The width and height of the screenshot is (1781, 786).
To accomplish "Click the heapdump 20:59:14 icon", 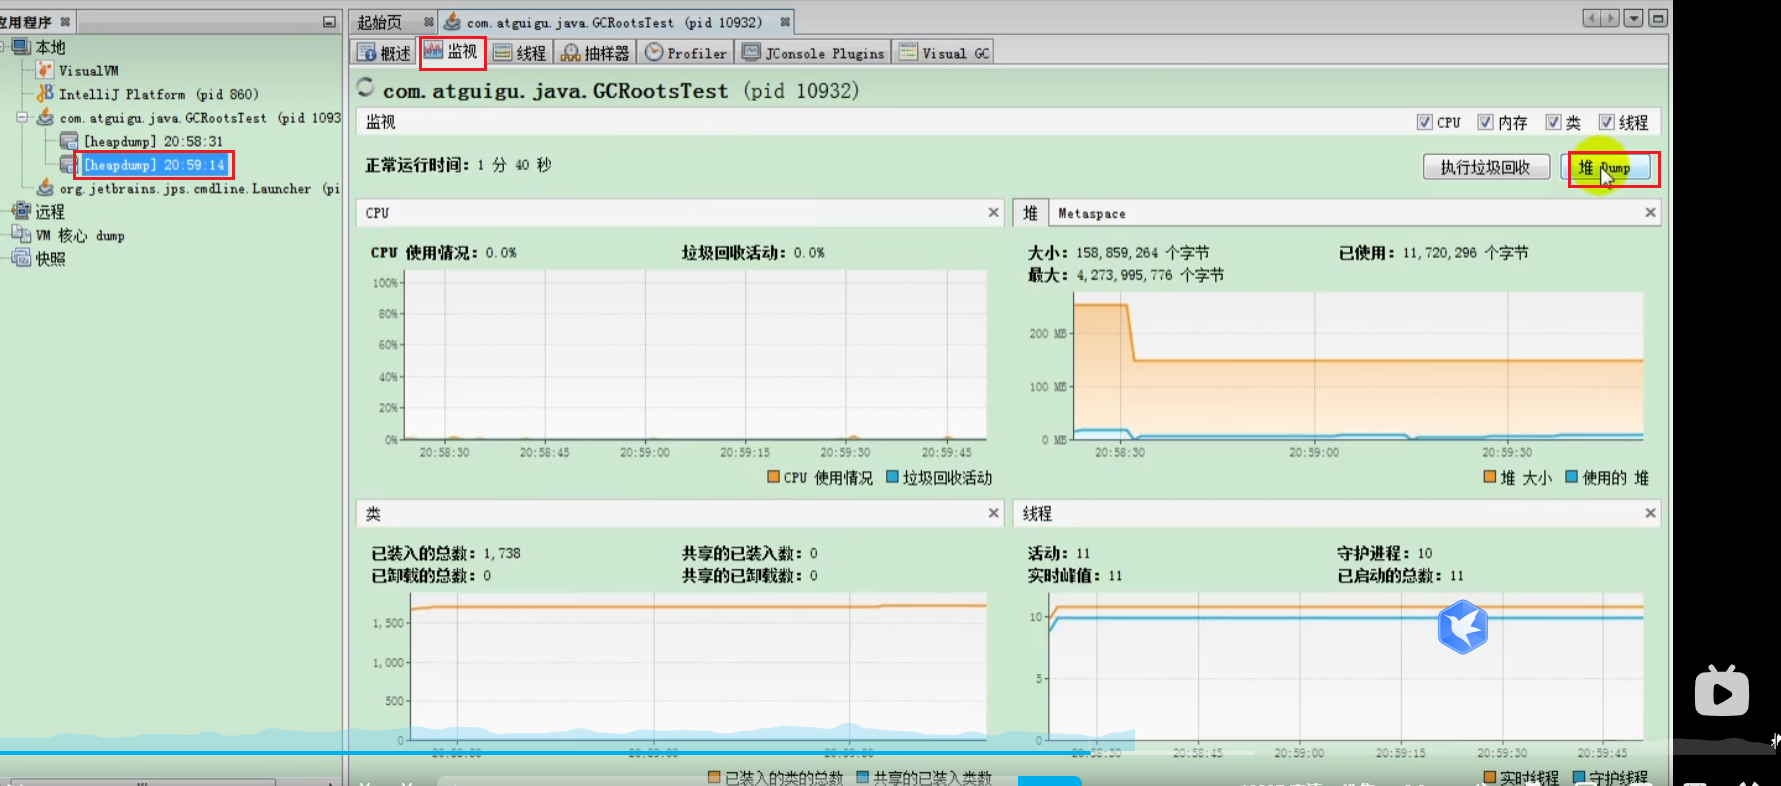I will tap(69, 164).
